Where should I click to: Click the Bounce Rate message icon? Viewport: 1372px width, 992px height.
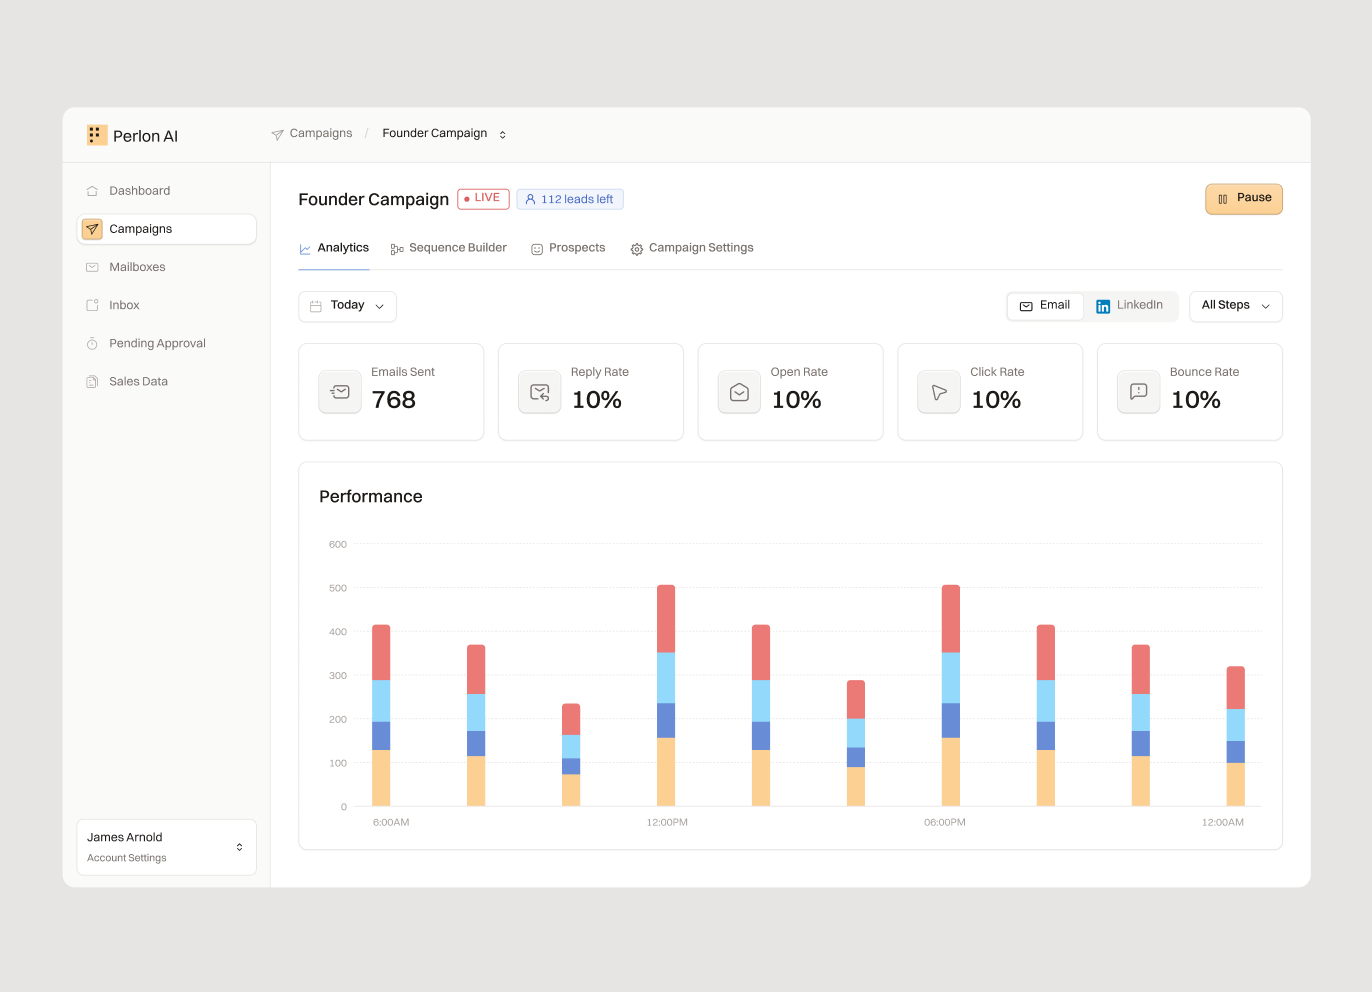(x=1139, y=392)
